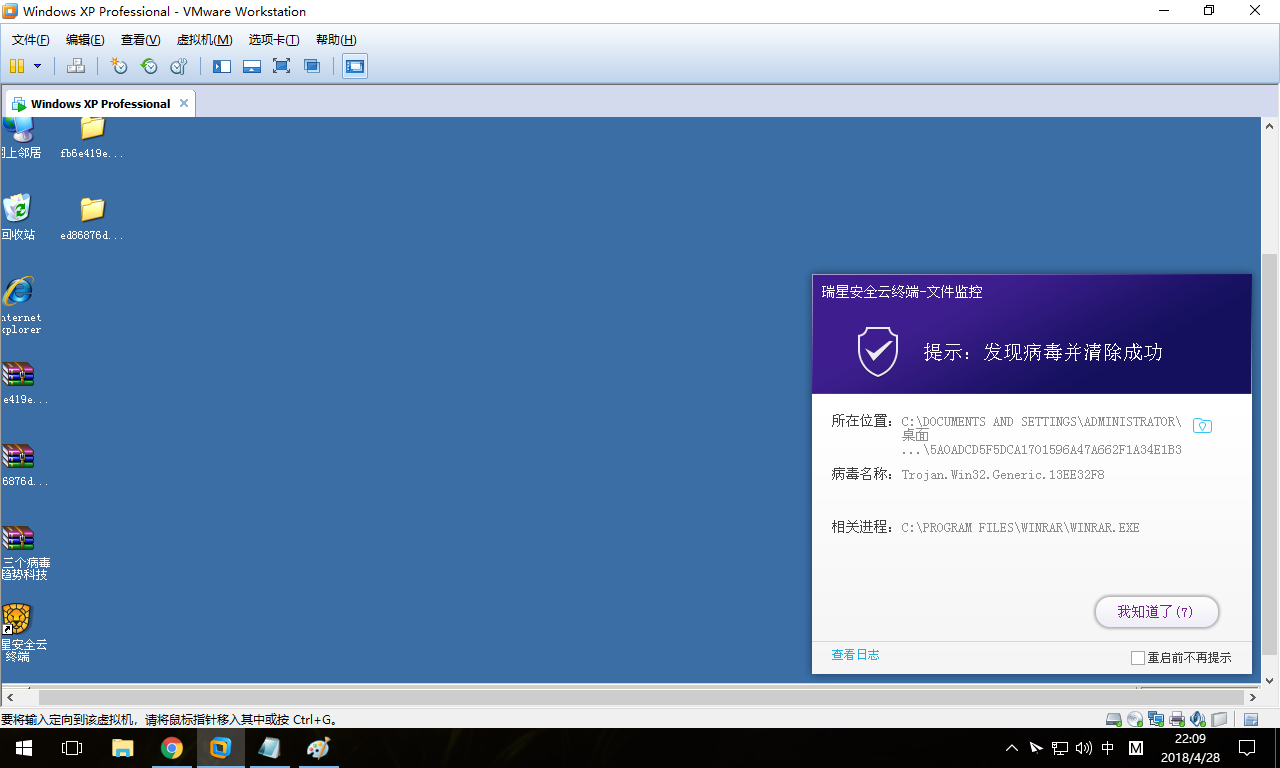The height and width of the screenshot is (768, 1280).
Task: Open the Windows Start menu
Action: tap(24, 748)
